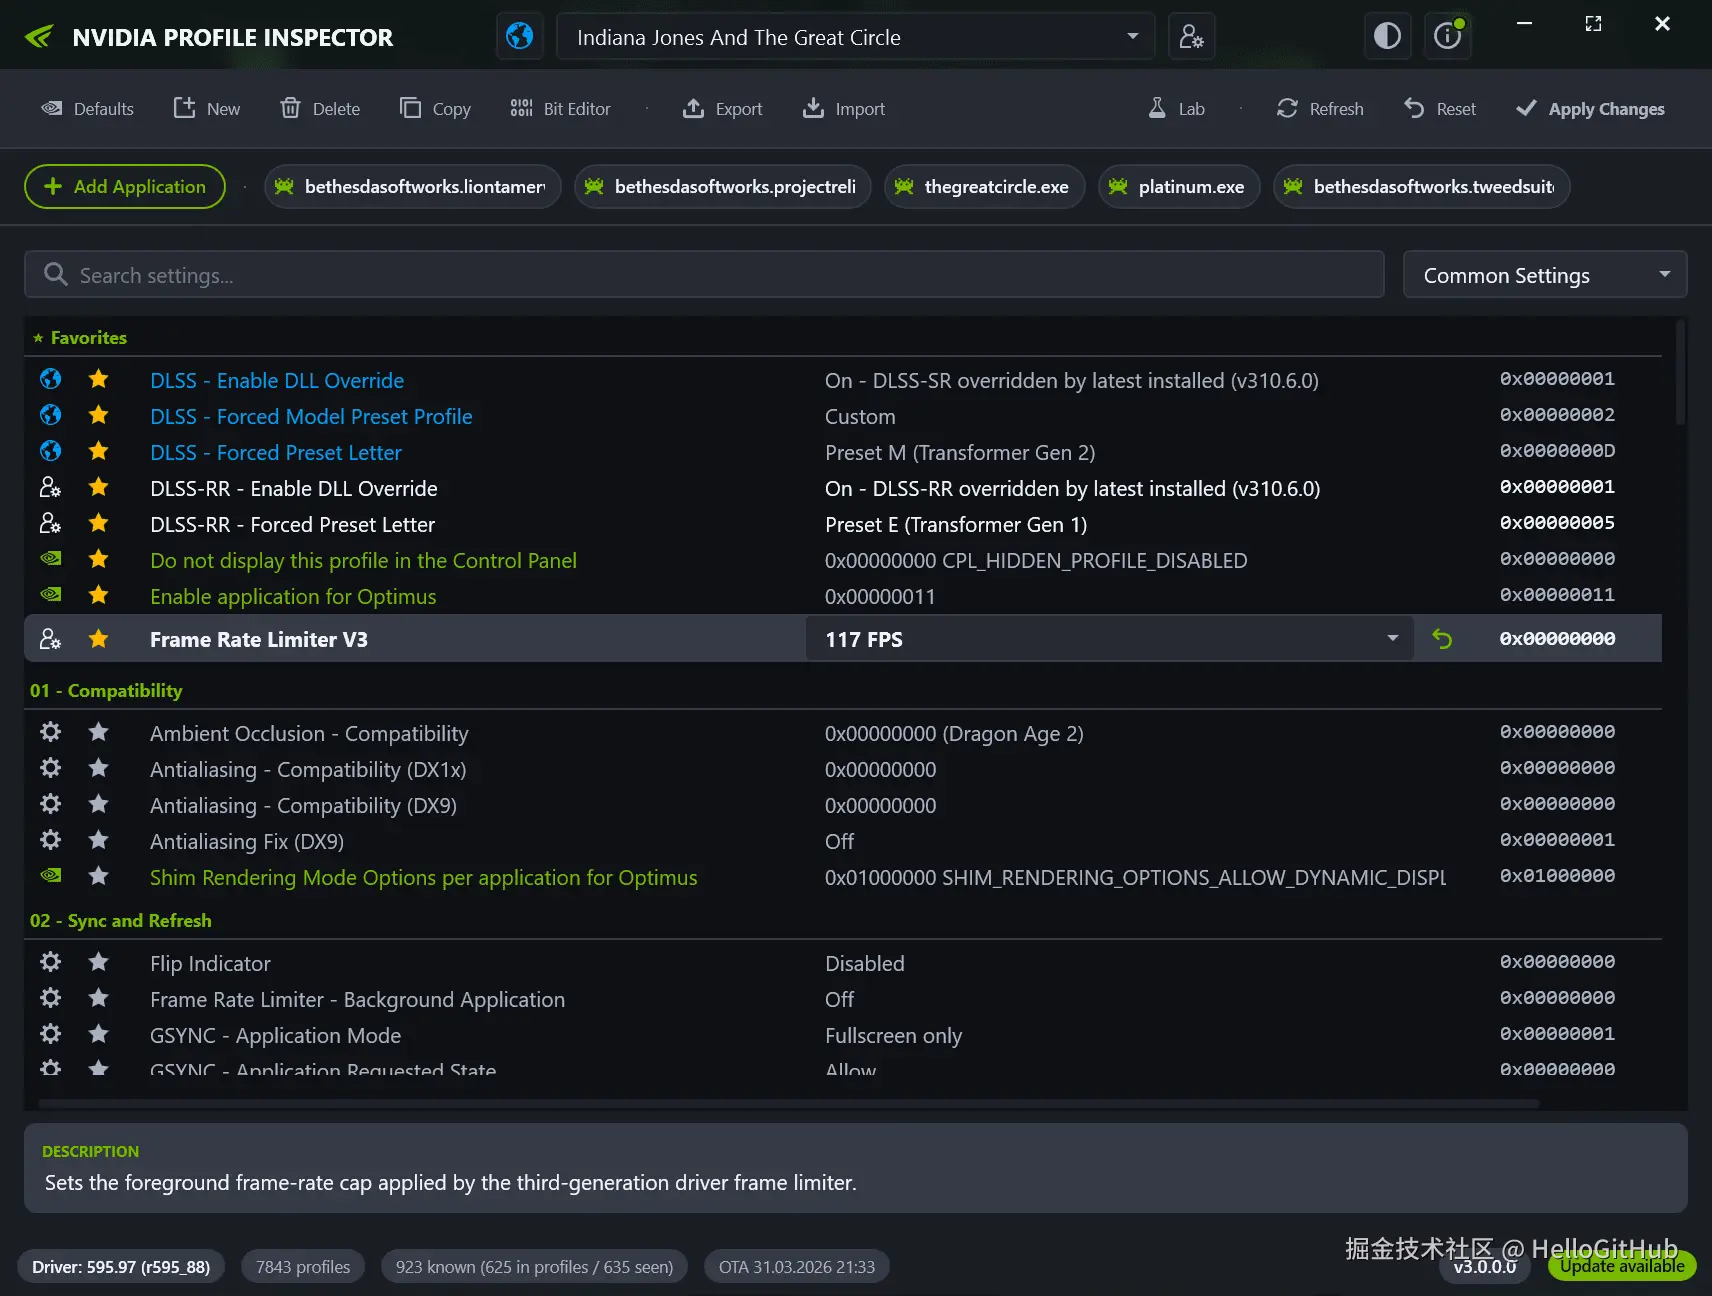Viewport: 1712px width, 1296px height.
Task: Delete the current profile
Action: click(x=320, y=108)
